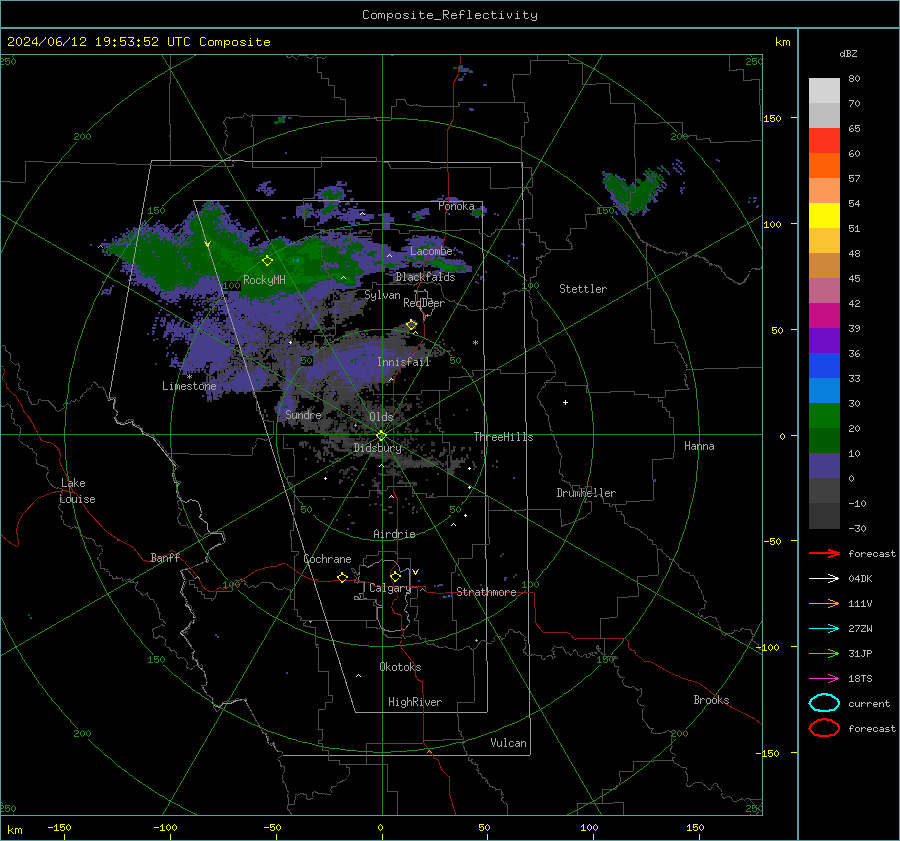The height and width of the screenshot is (841, 900).
Task: Click the Airdrie map label
Action: pos(394,534)
